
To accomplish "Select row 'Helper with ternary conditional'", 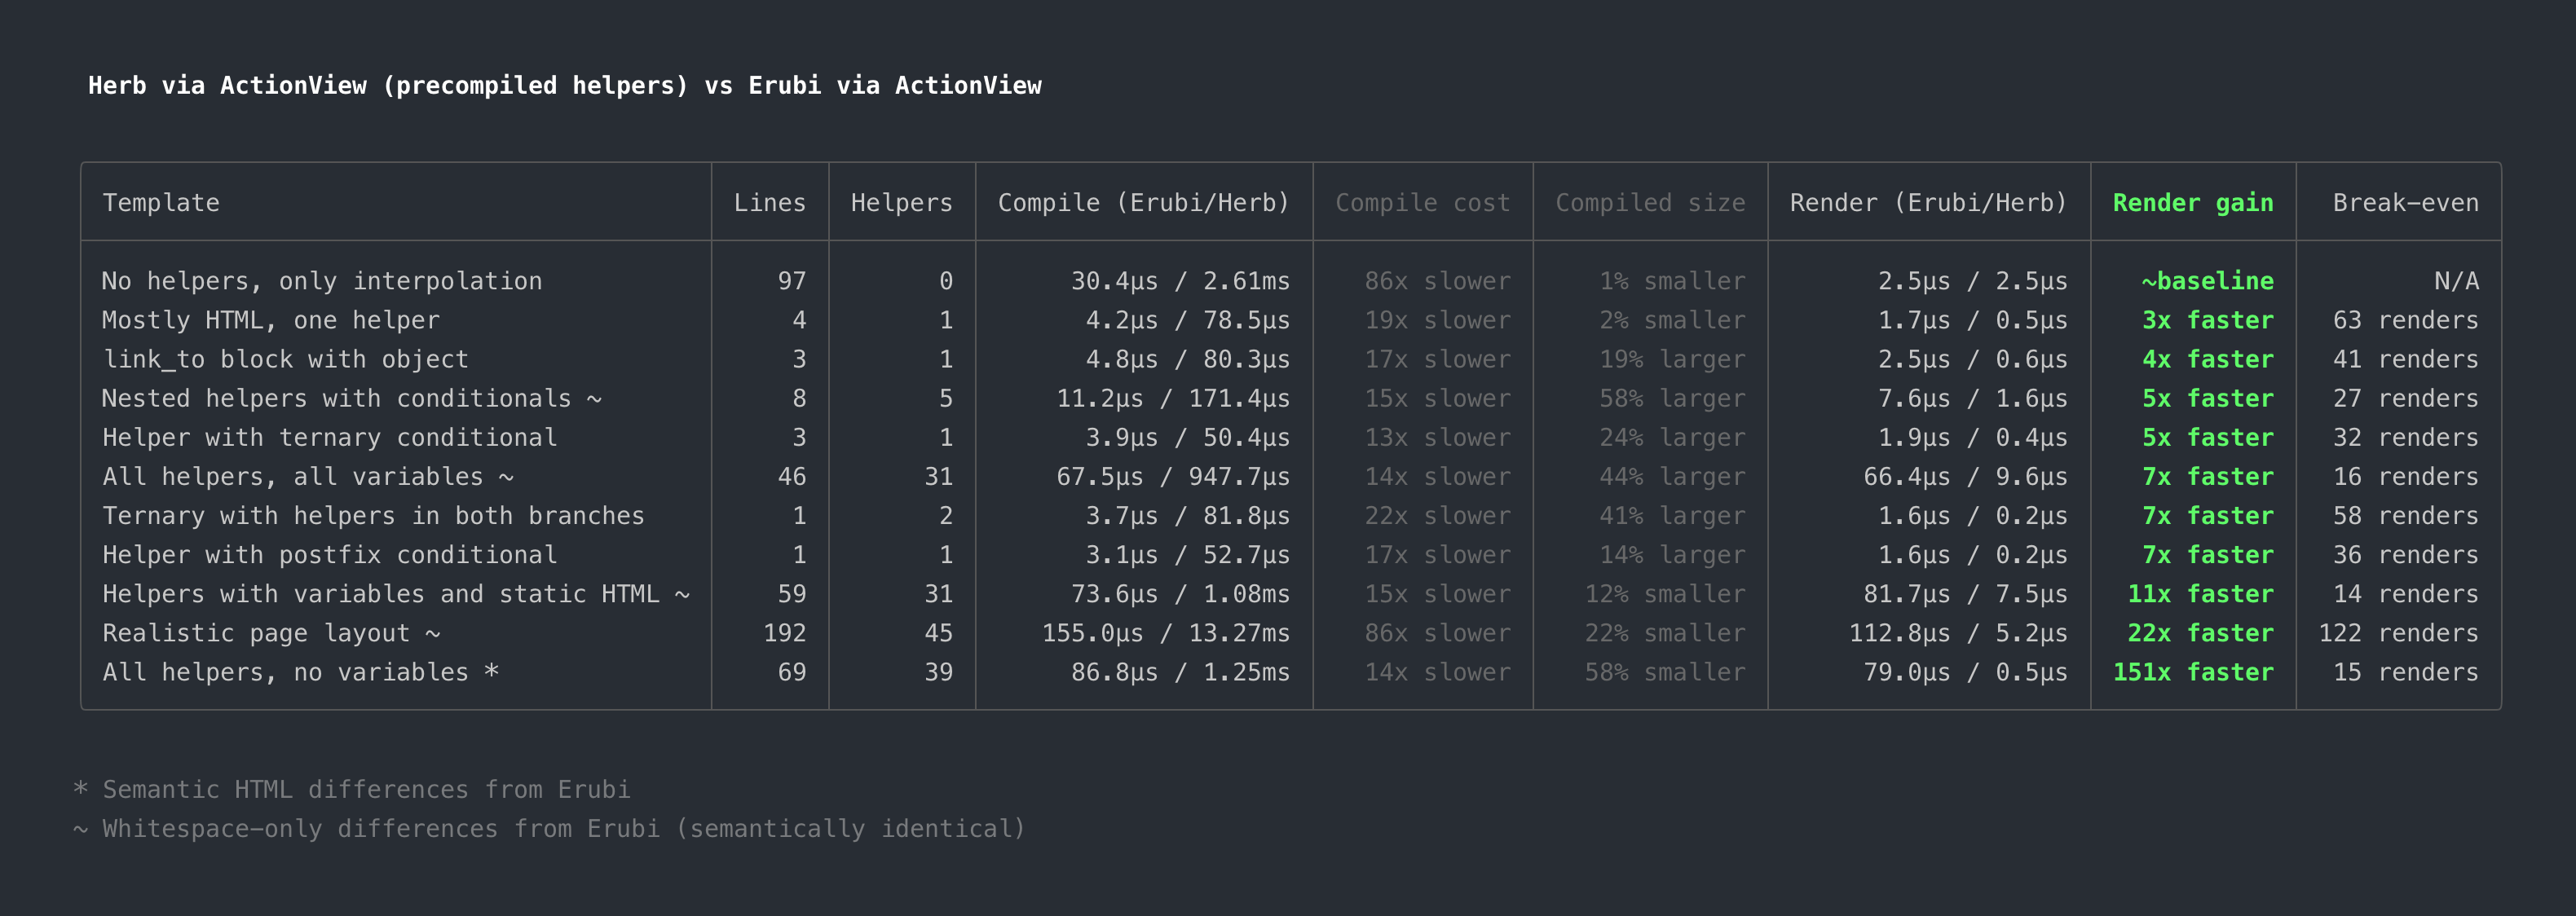I will pyautogui.click(x=1290, y=437).
